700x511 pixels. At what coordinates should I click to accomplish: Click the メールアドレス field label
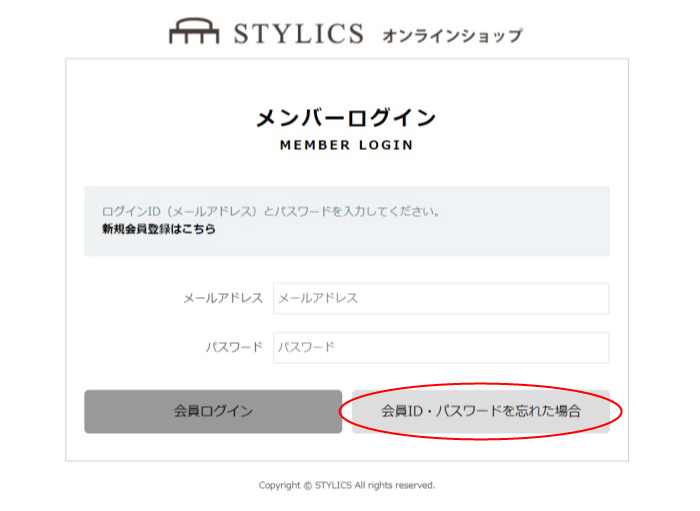point(223,298)
